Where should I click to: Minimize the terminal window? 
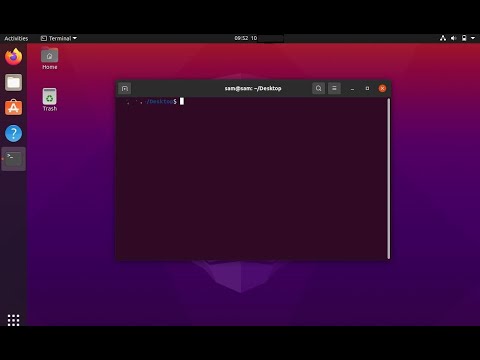[352, 88]
